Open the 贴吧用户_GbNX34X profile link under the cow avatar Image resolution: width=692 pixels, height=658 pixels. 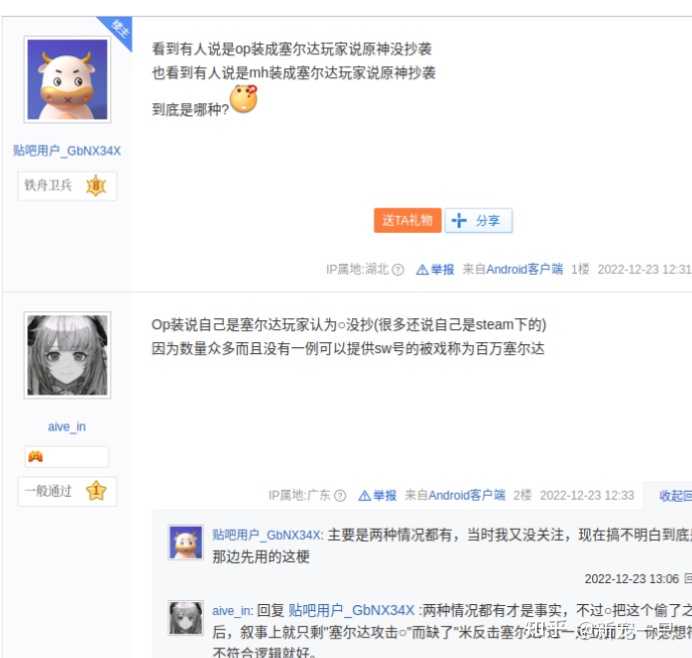pyautogui.click(x=67, y=151)
